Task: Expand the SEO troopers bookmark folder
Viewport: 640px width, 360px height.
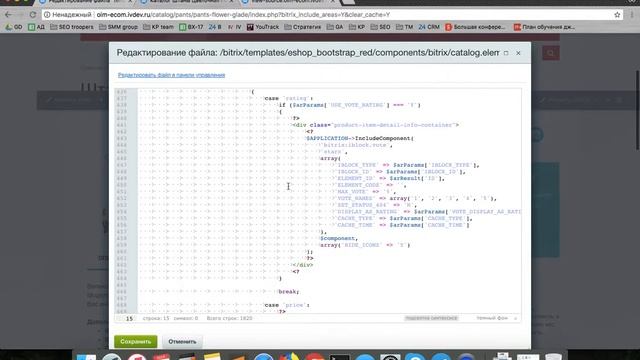Action: (x=71, y=27)
